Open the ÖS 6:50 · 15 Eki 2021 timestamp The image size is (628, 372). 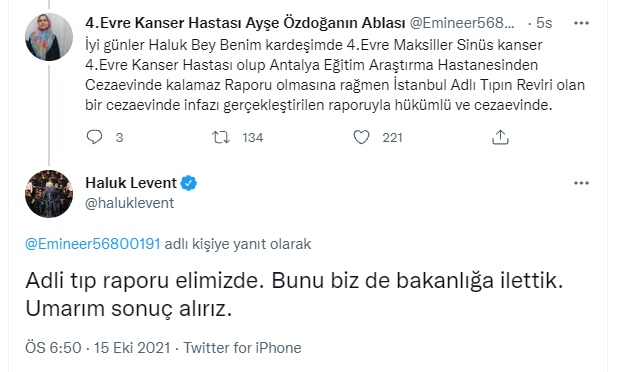98,348
